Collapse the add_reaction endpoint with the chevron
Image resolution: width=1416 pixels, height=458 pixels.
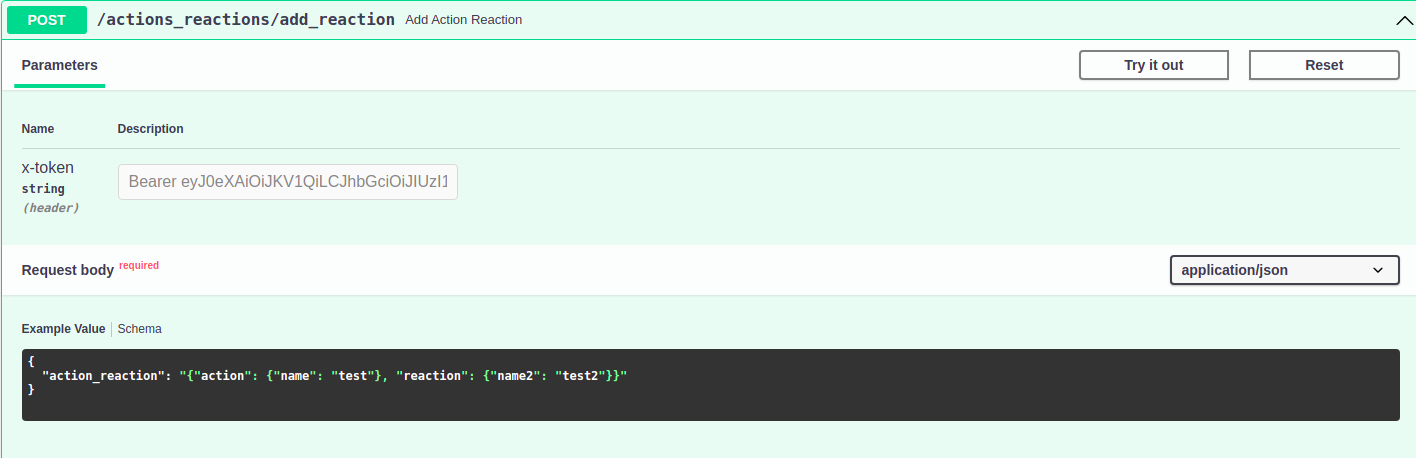point(1403,20)
